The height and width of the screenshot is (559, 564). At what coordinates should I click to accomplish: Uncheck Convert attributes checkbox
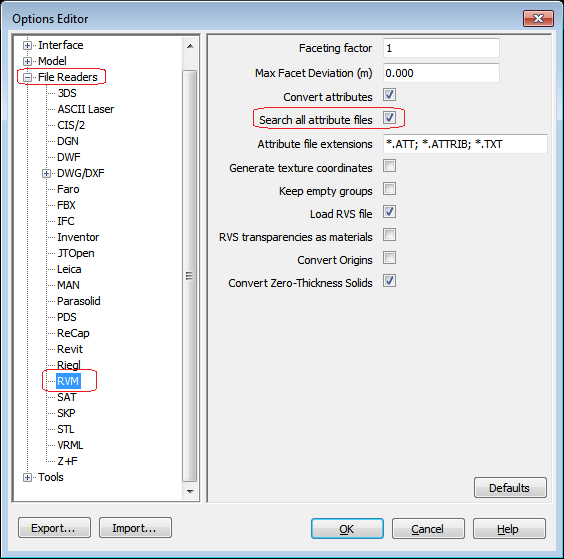(x=390, y=95)
